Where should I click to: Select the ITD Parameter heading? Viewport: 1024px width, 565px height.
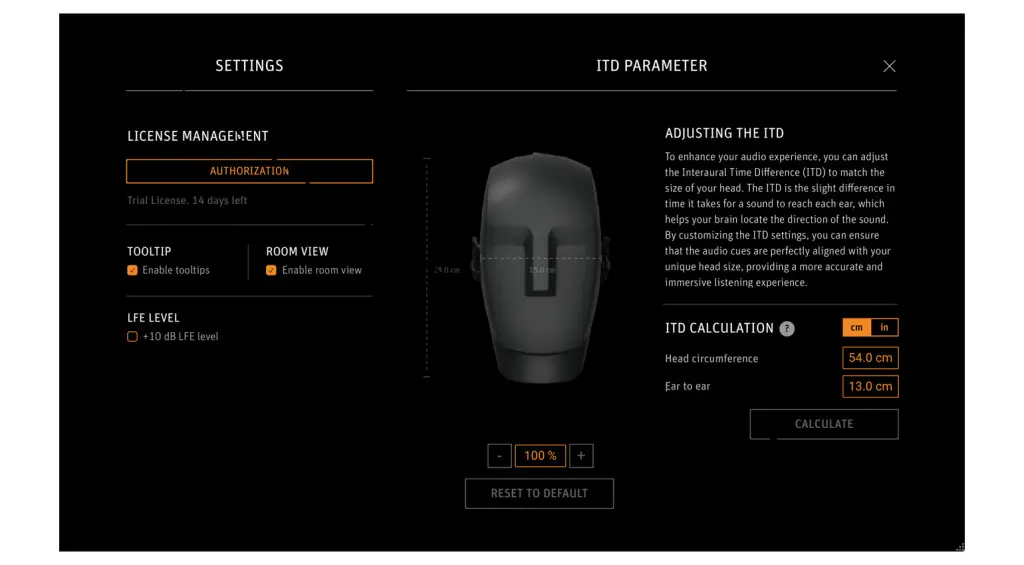(652, 66)
